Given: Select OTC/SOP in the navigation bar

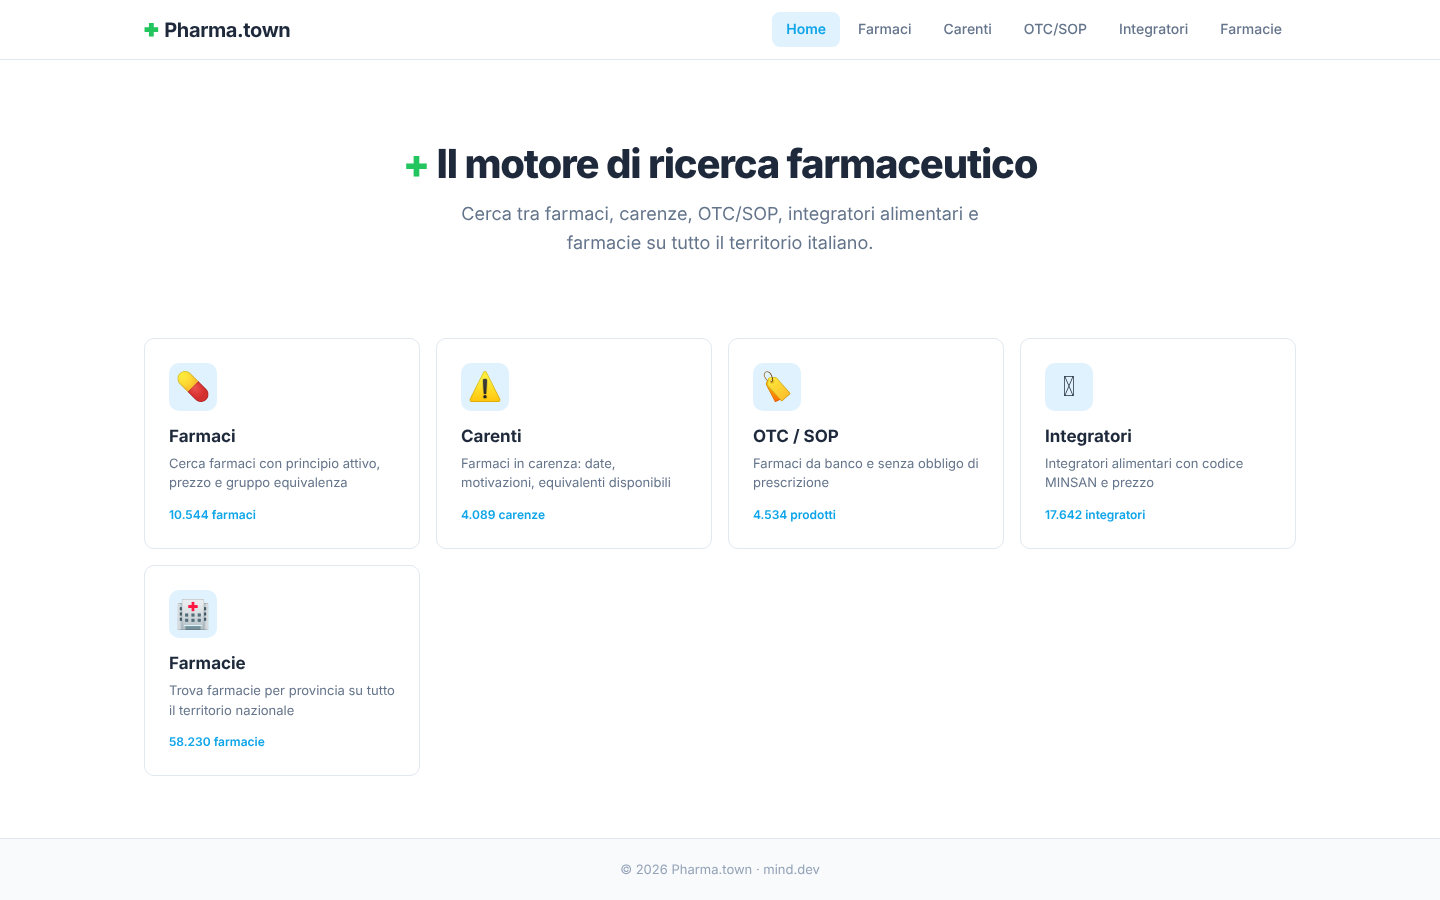Looking at the screenshot, I should (1055, 29).
